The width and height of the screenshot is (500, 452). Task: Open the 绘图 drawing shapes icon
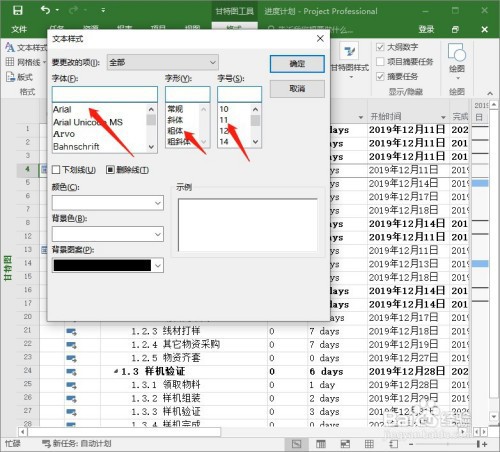(x=457, y=52)
